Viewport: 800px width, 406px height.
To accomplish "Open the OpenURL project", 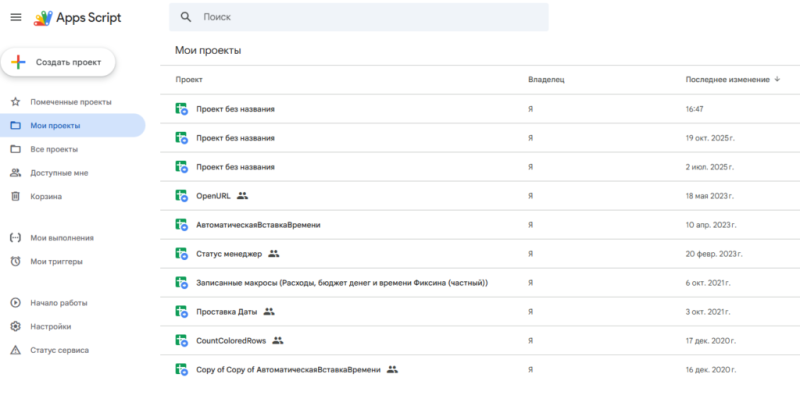I will pyautogui.click(x=213, y=196).
